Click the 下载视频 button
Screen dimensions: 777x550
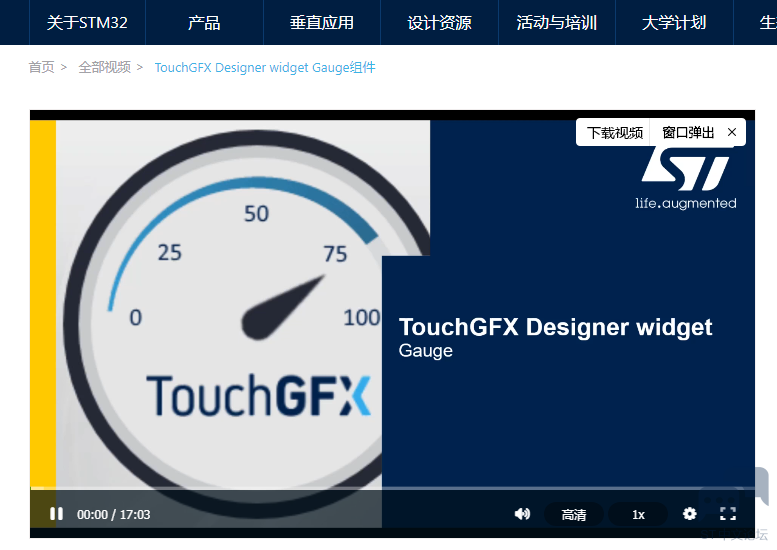[614, 132]
